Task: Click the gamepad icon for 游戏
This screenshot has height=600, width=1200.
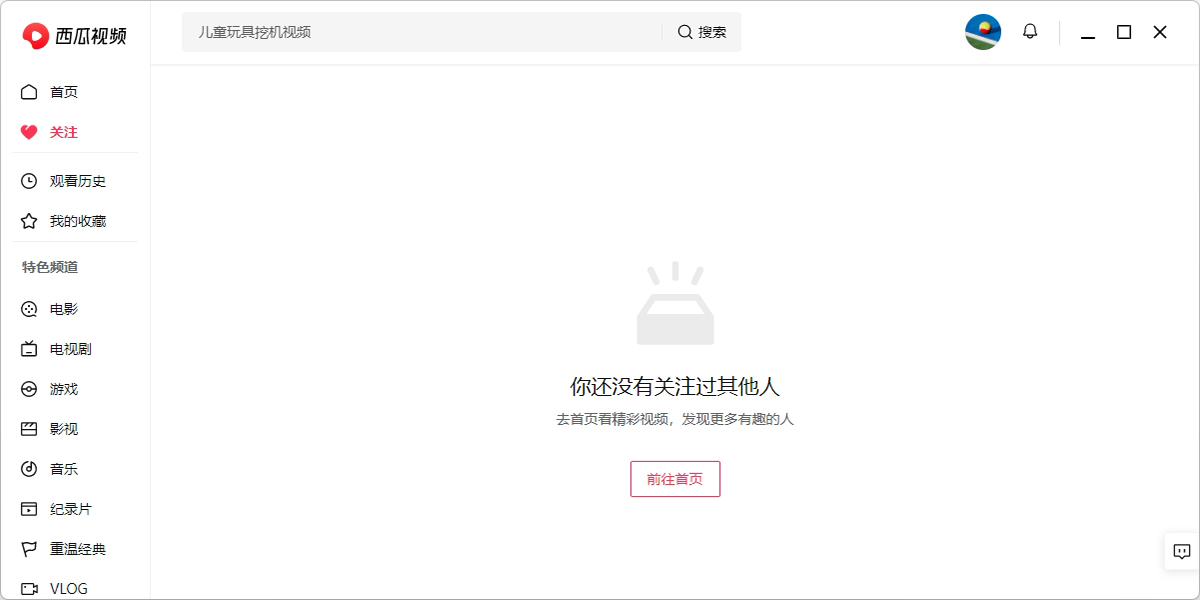Action: coord(29,389)
